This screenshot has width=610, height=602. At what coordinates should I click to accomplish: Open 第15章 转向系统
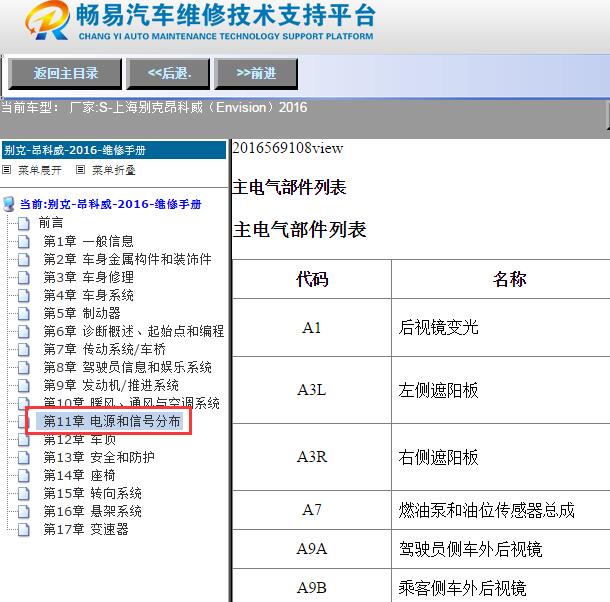(x=93, y=493)
